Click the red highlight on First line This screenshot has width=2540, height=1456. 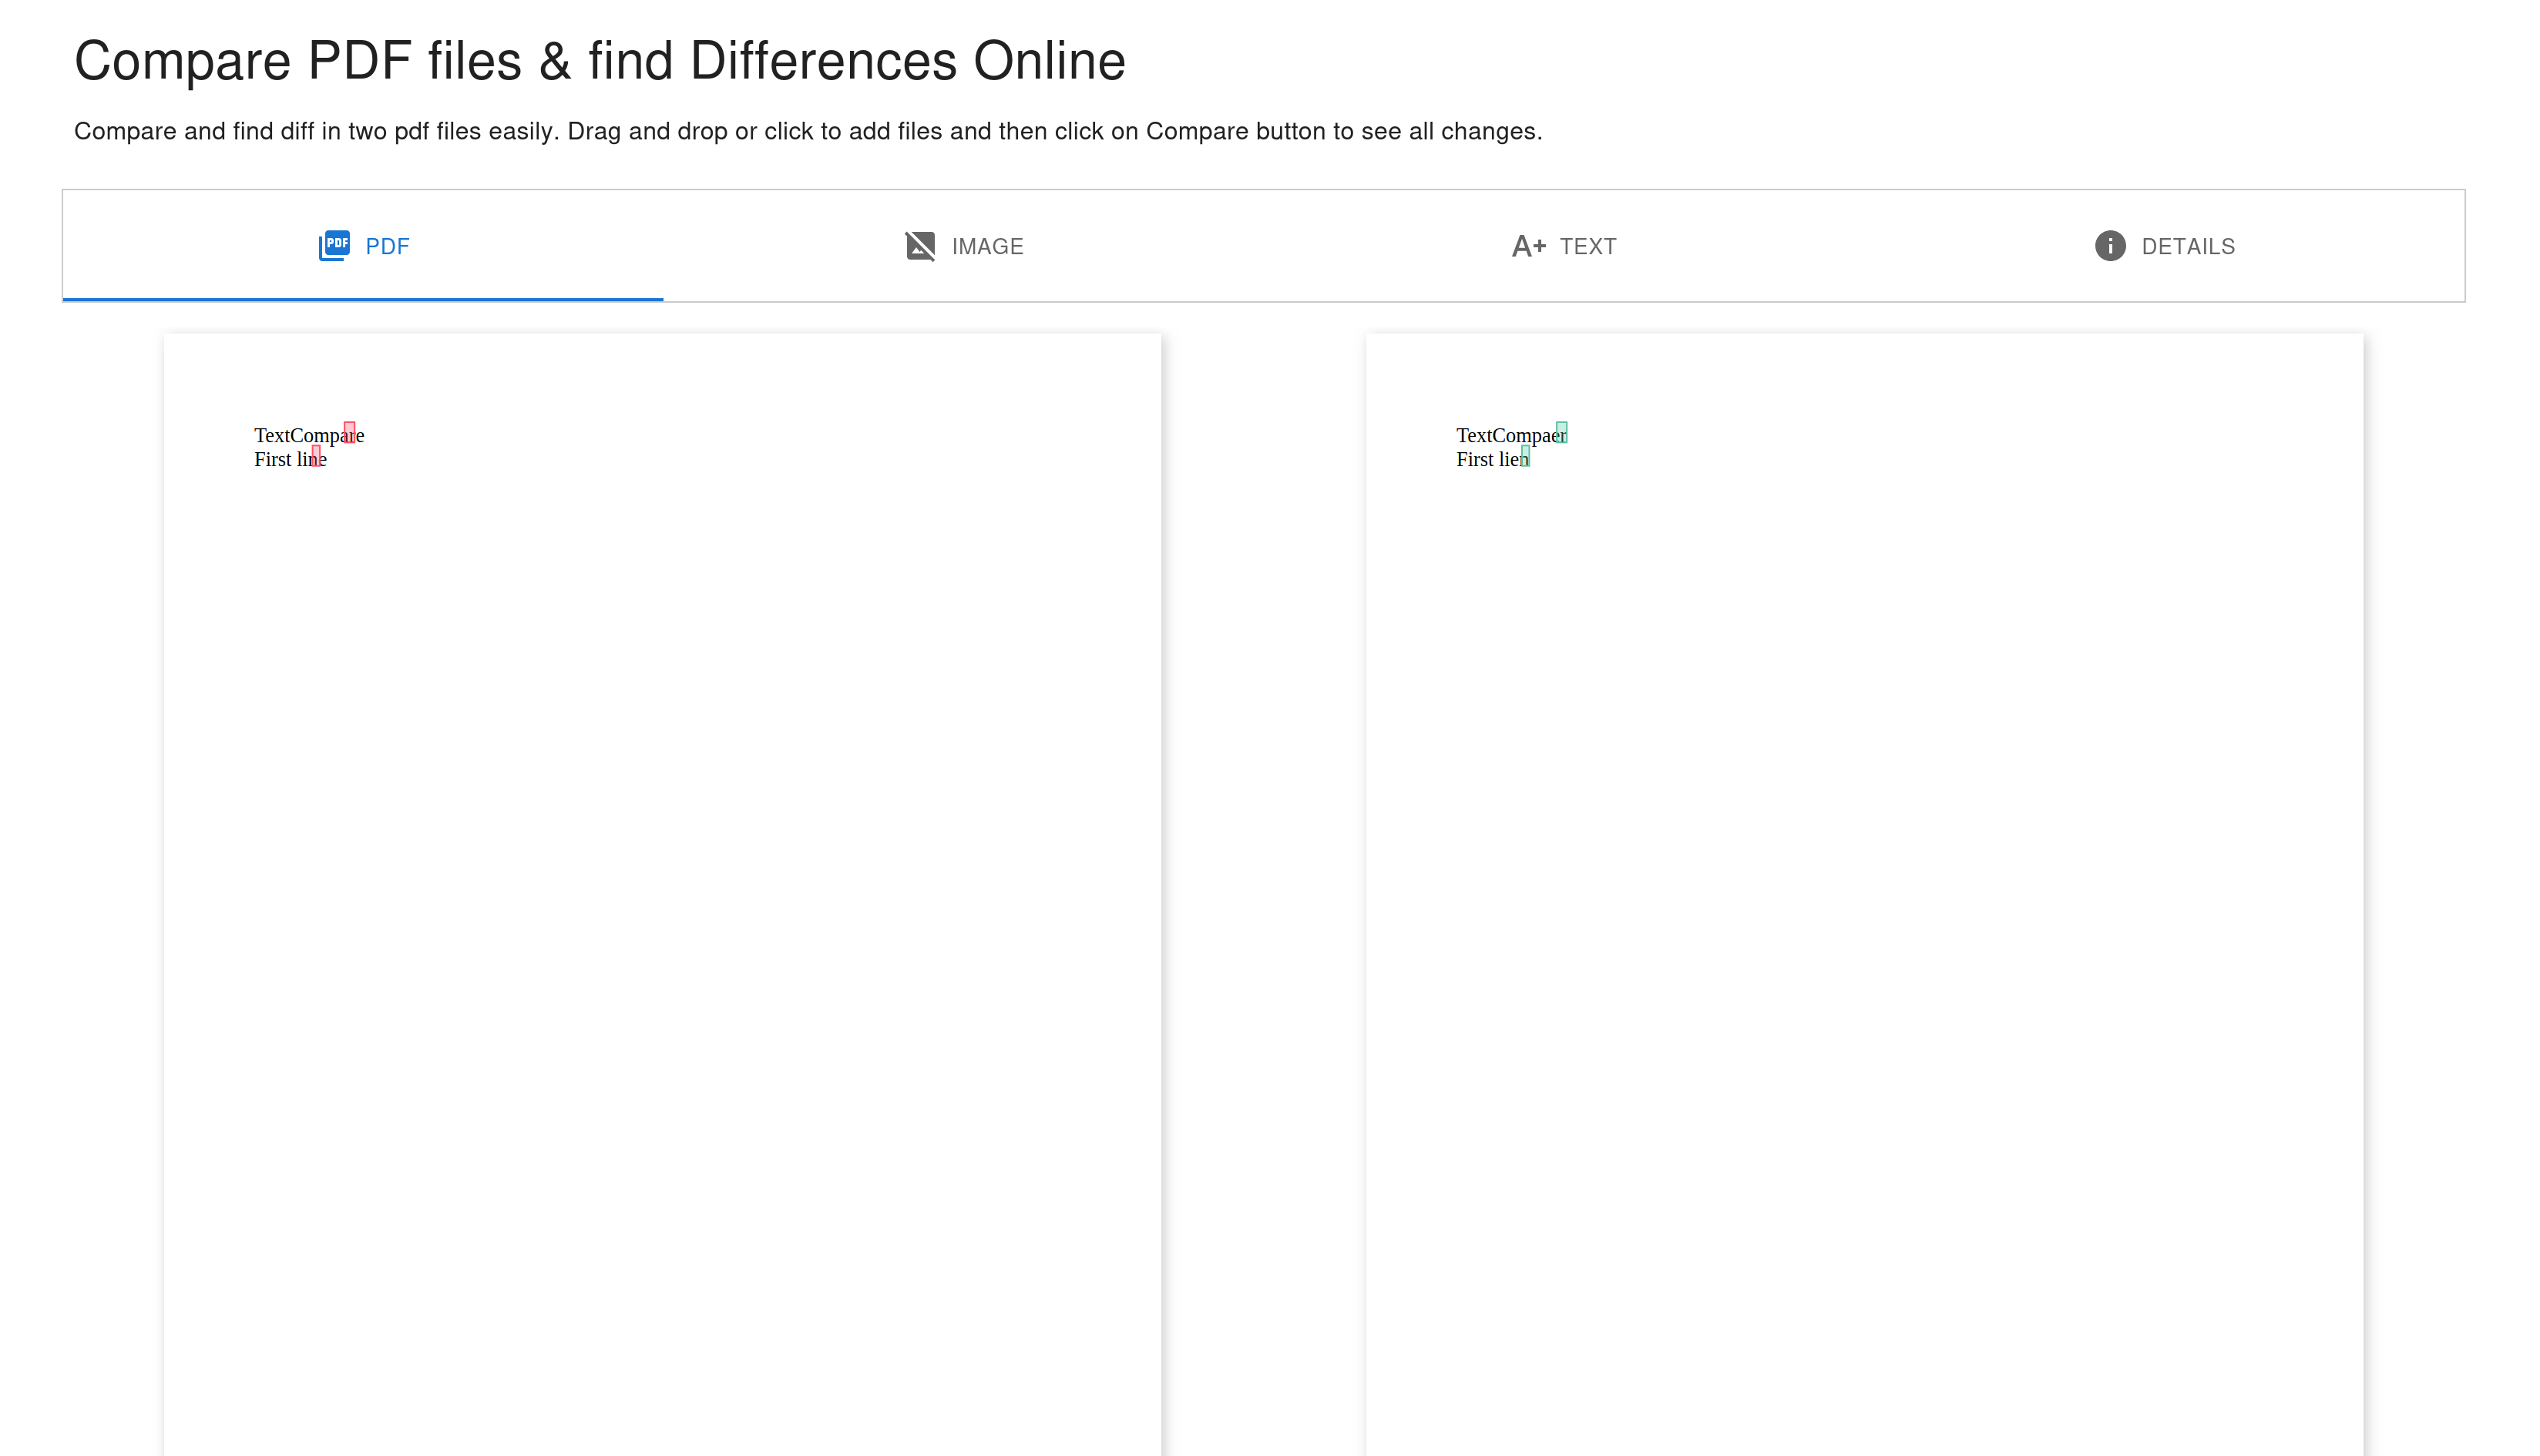point(317,456)
